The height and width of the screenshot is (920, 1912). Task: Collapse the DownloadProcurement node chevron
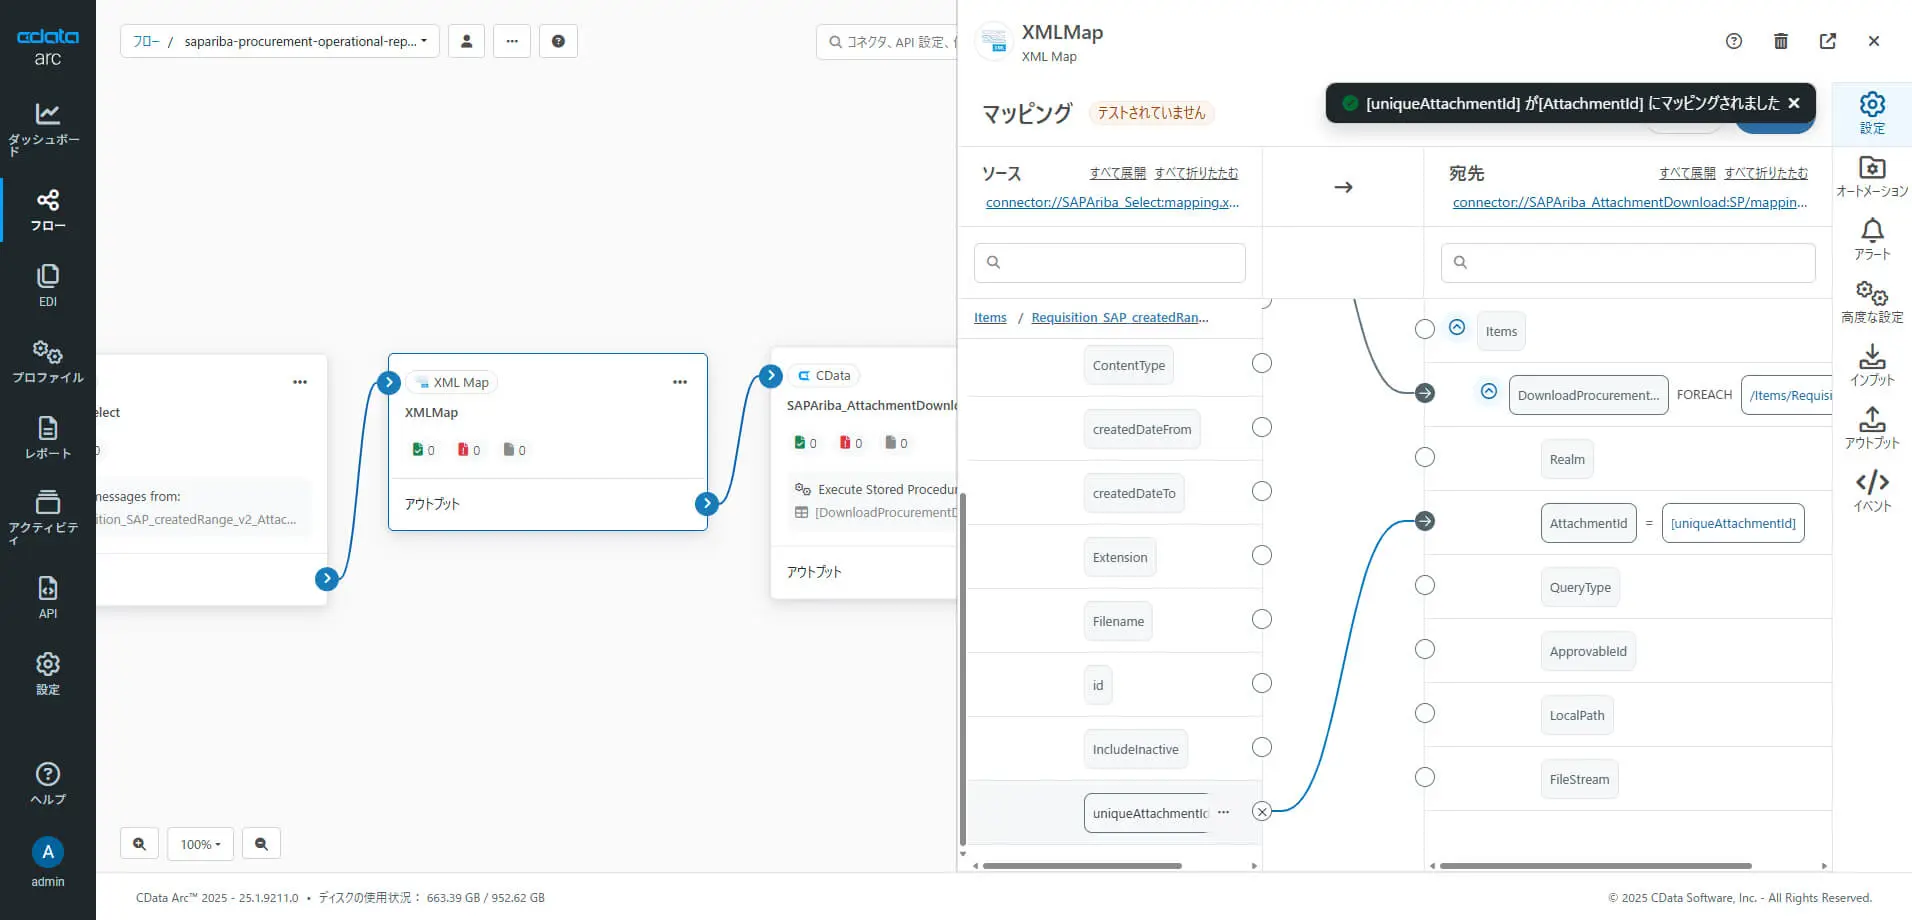point(1489,391)
